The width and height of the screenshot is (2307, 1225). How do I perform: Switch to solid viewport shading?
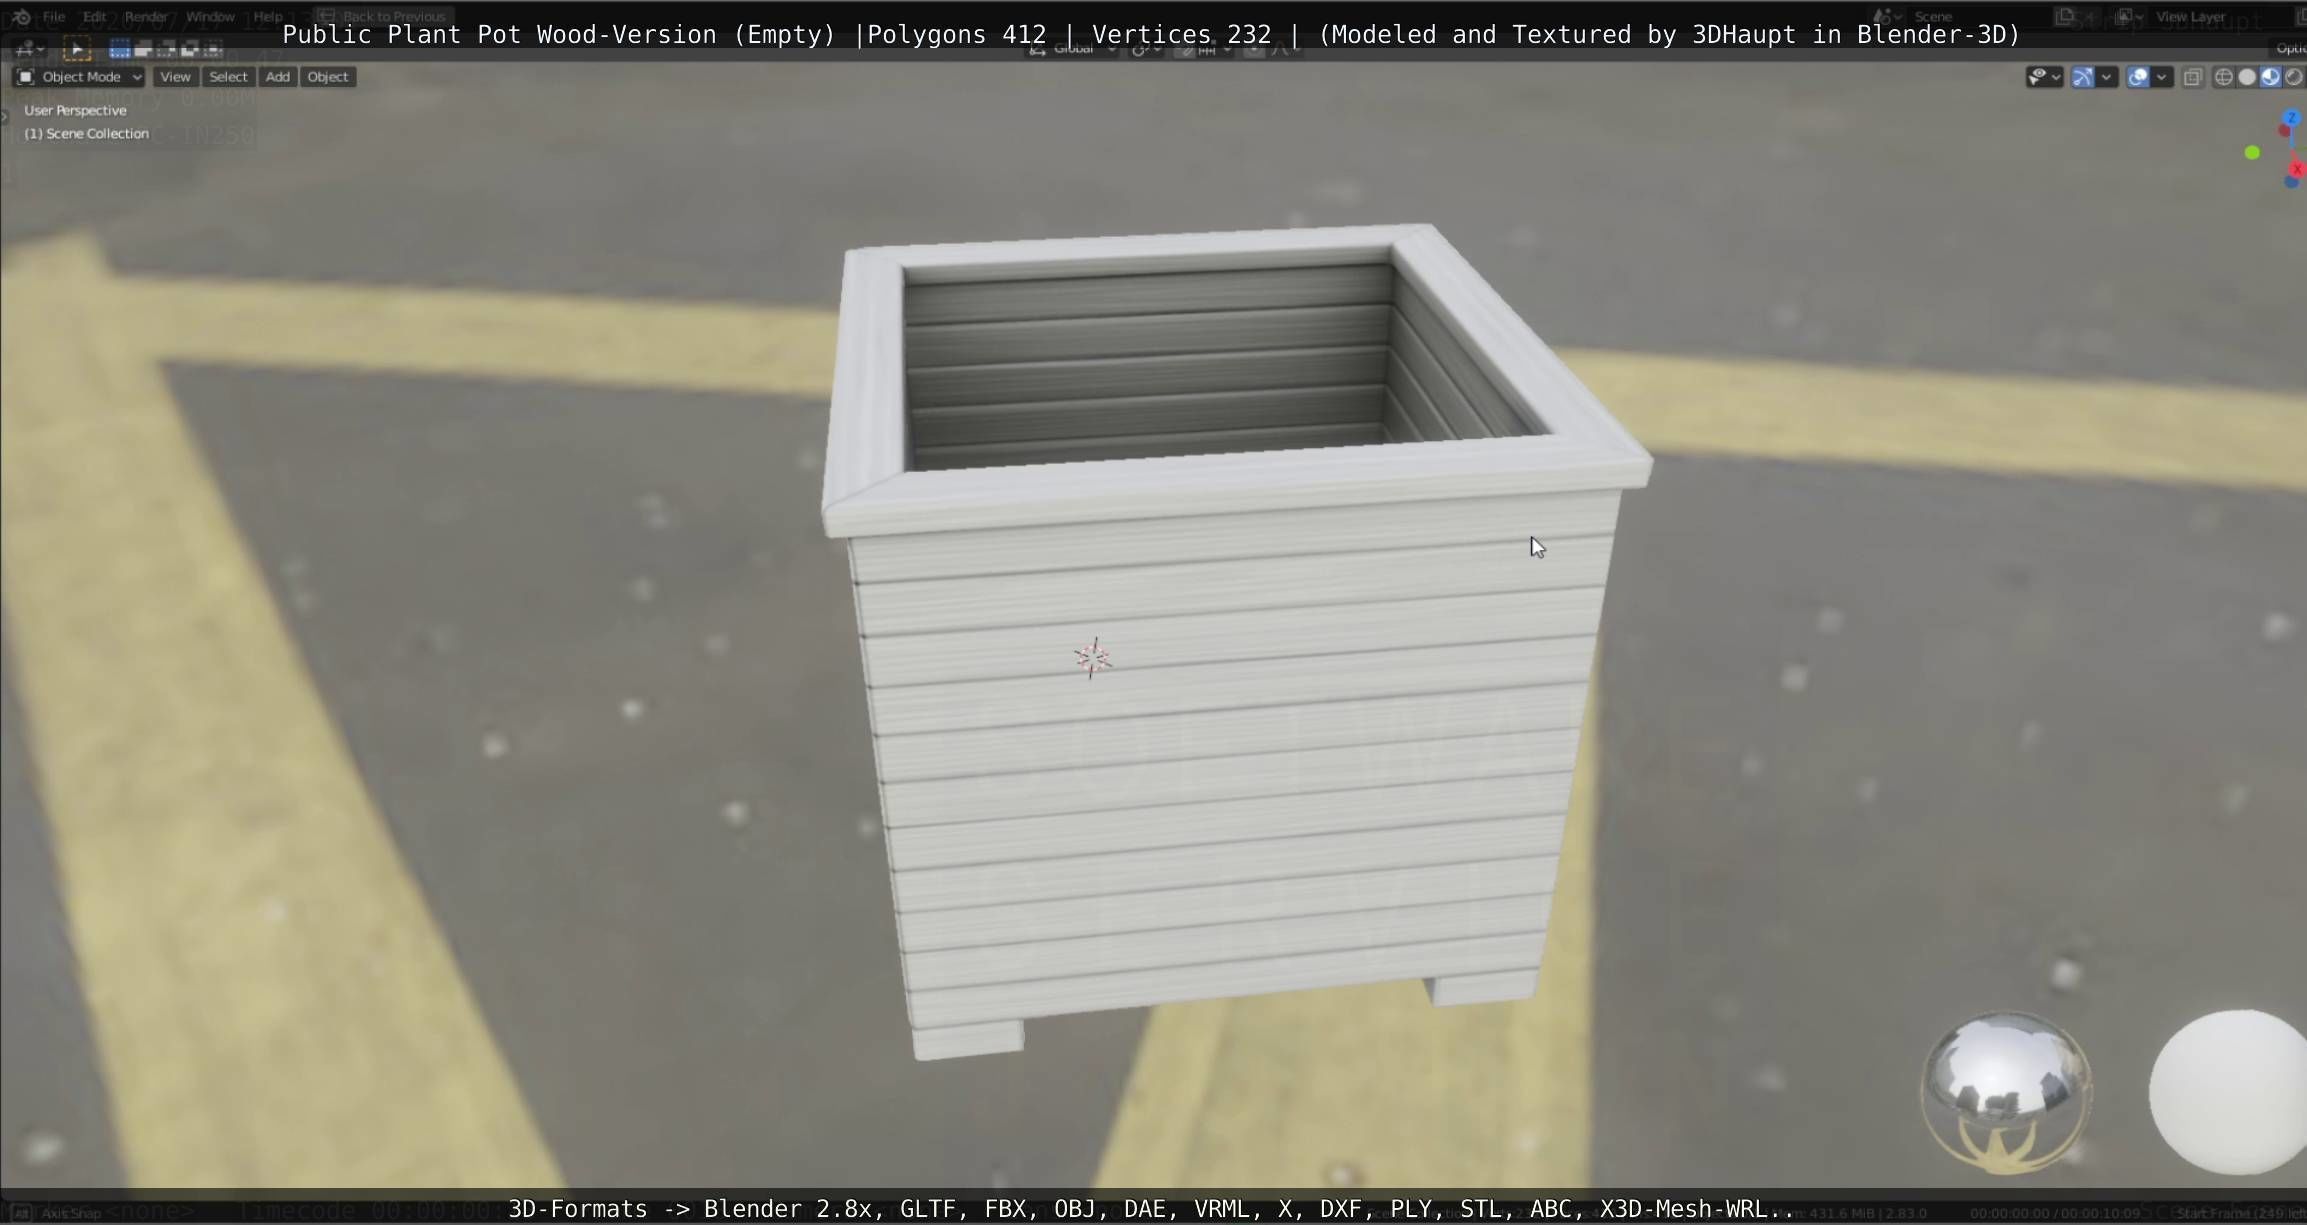click(x=2247, y=77)
